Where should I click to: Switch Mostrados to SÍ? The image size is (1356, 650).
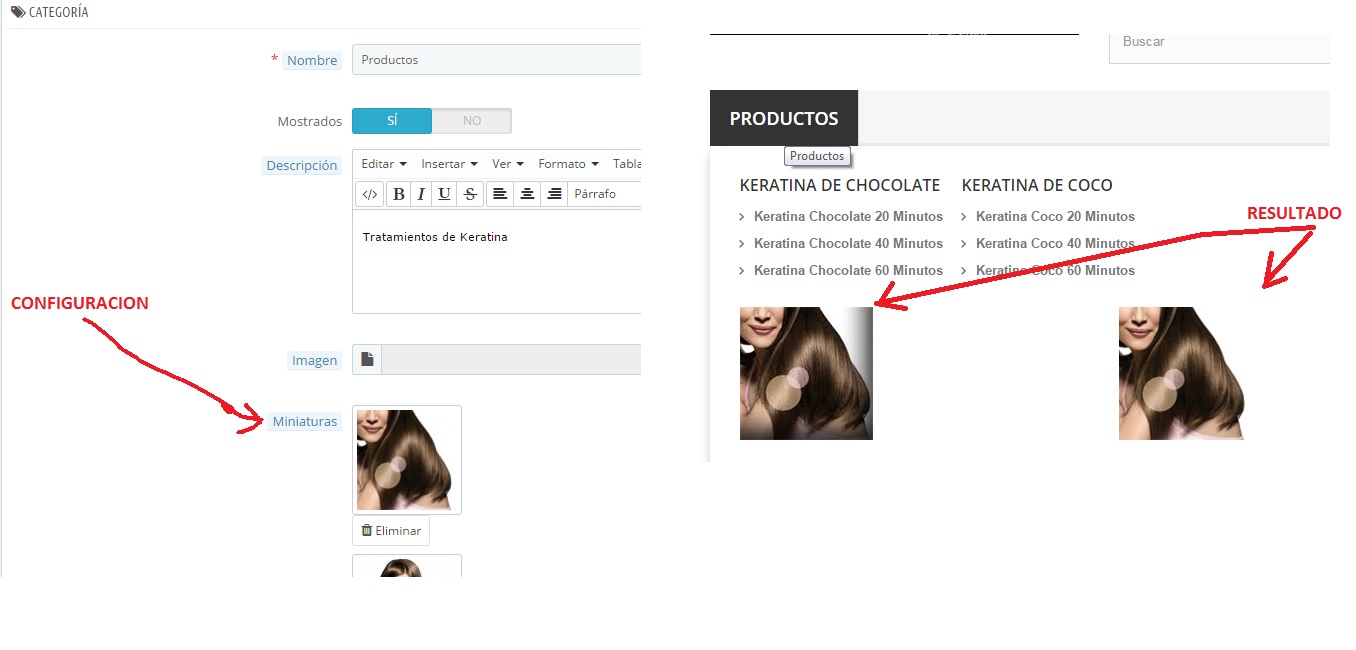pyautogui.click(x=392, y=121)
